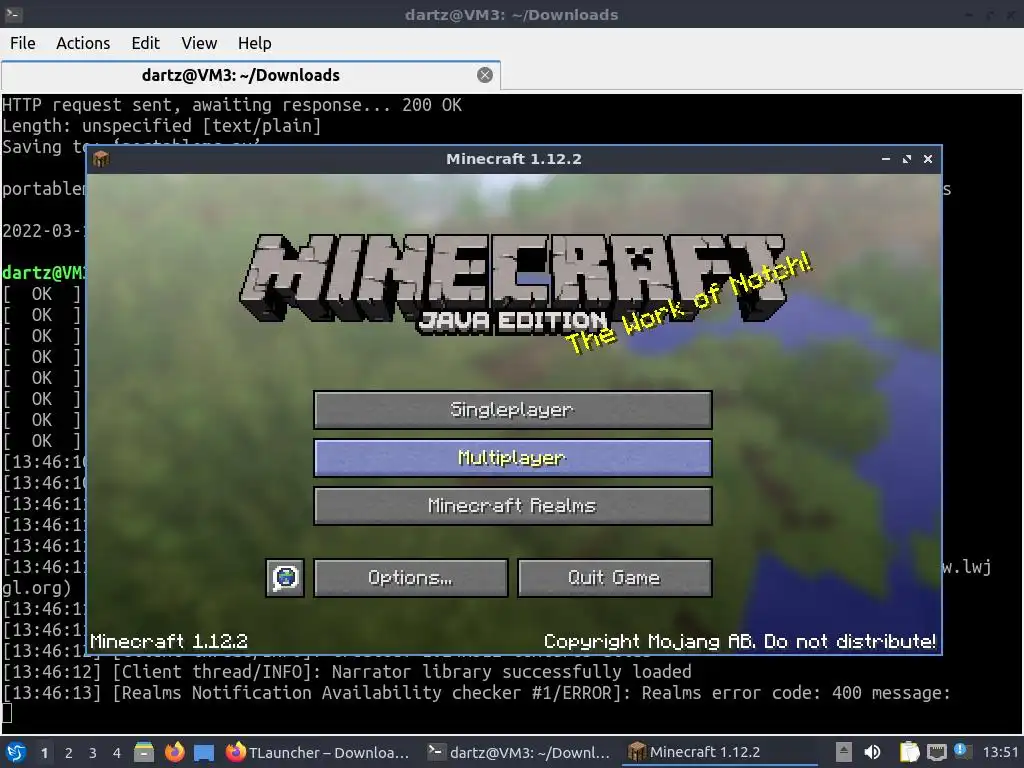Click Quit Game button
Screen dimensions: 1024x768
click(x=615, y=577)
